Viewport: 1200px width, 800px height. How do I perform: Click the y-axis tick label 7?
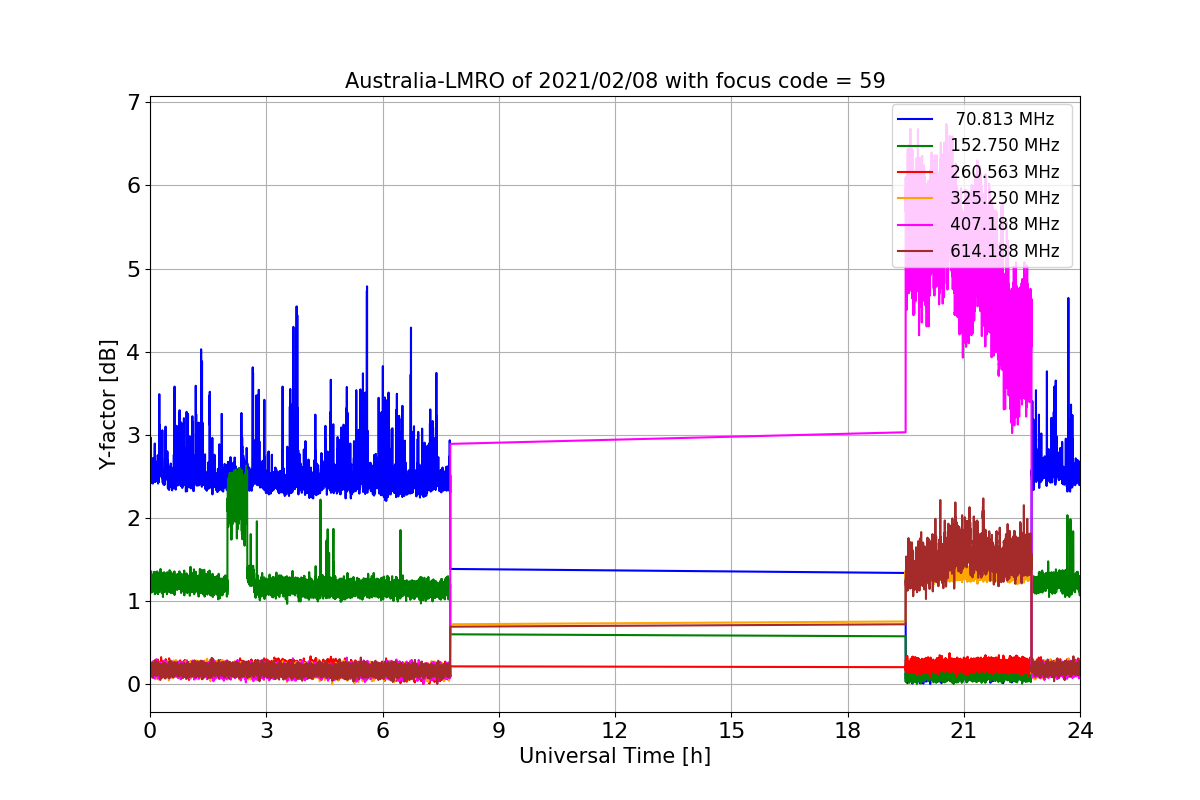[x=133, y=102]
